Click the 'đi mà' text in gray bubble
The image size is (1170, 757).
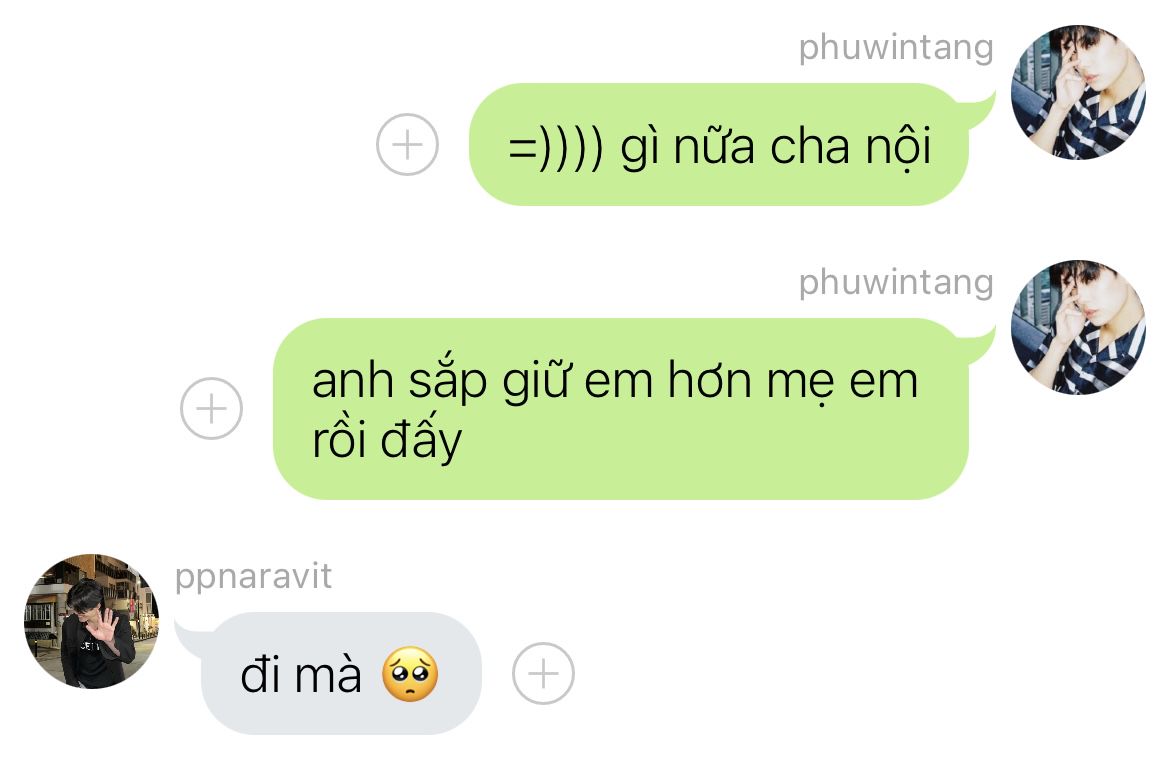coord(301,674)
